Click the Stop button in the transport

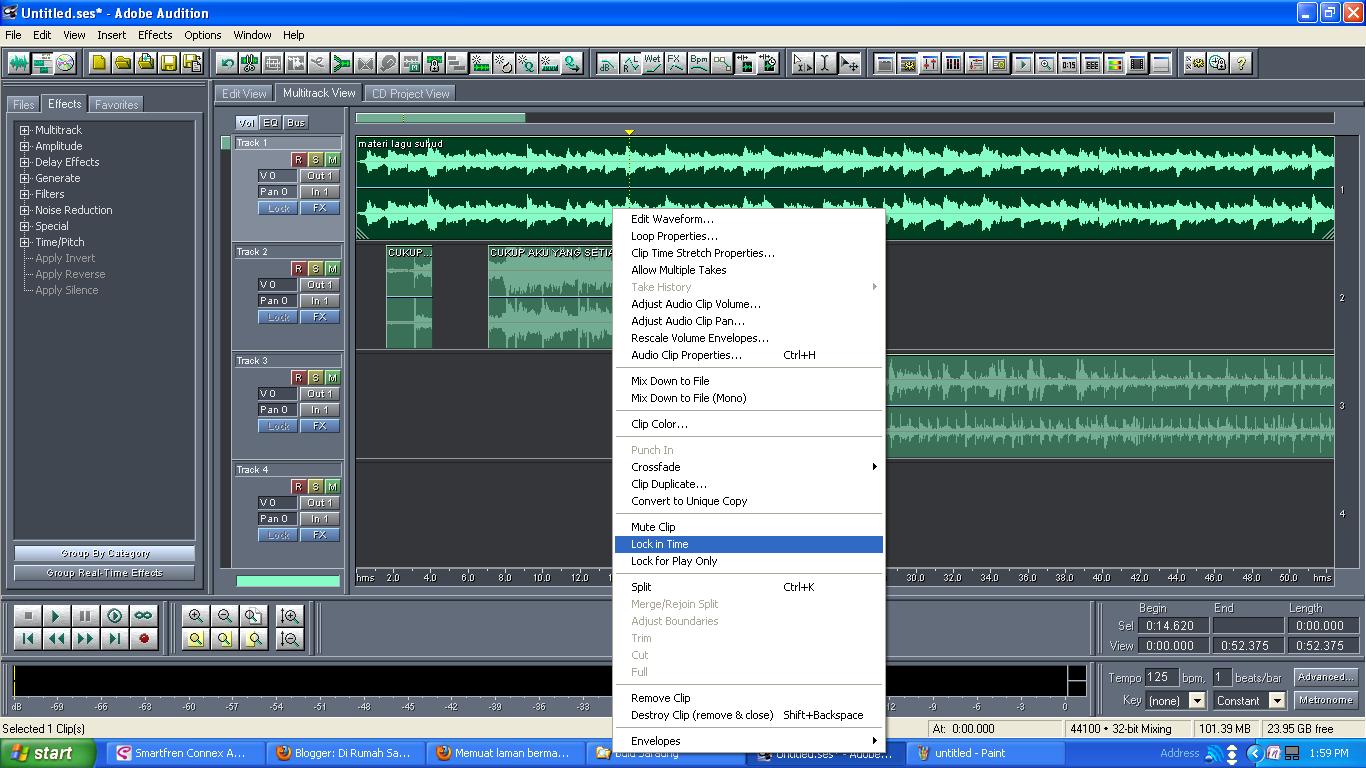pos(27,616)
